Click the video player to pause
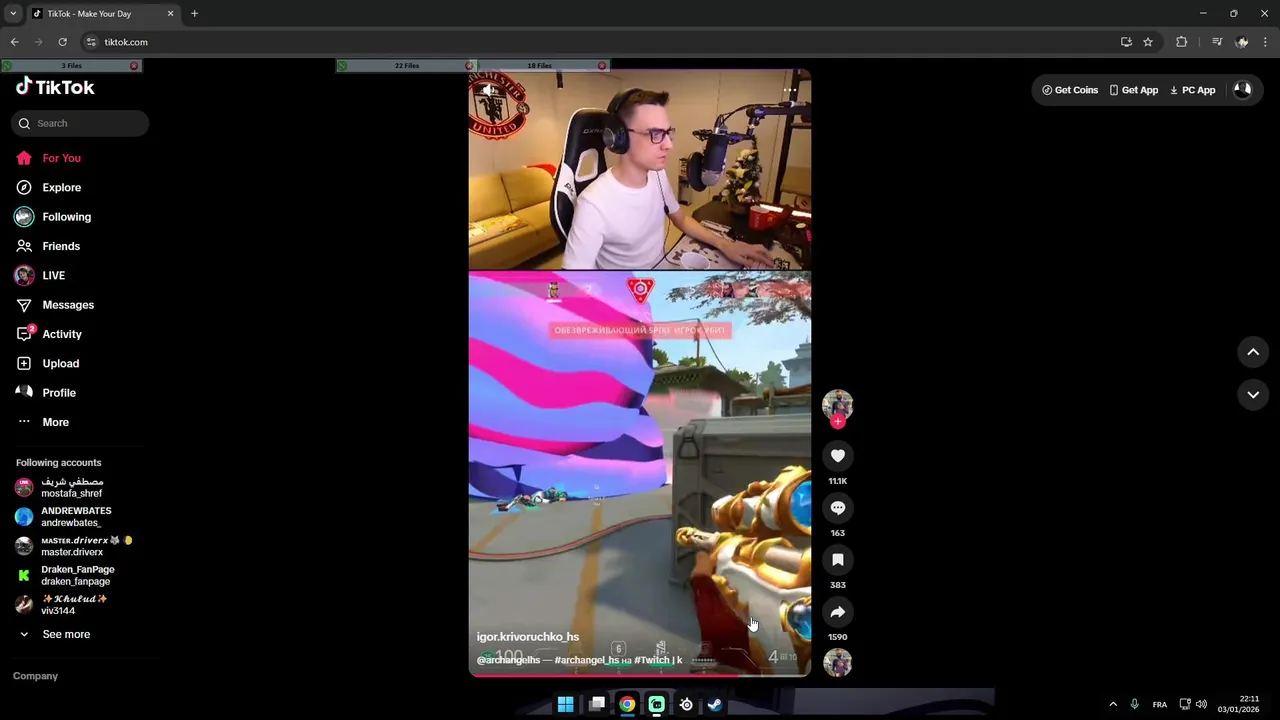 coord(640,373)
